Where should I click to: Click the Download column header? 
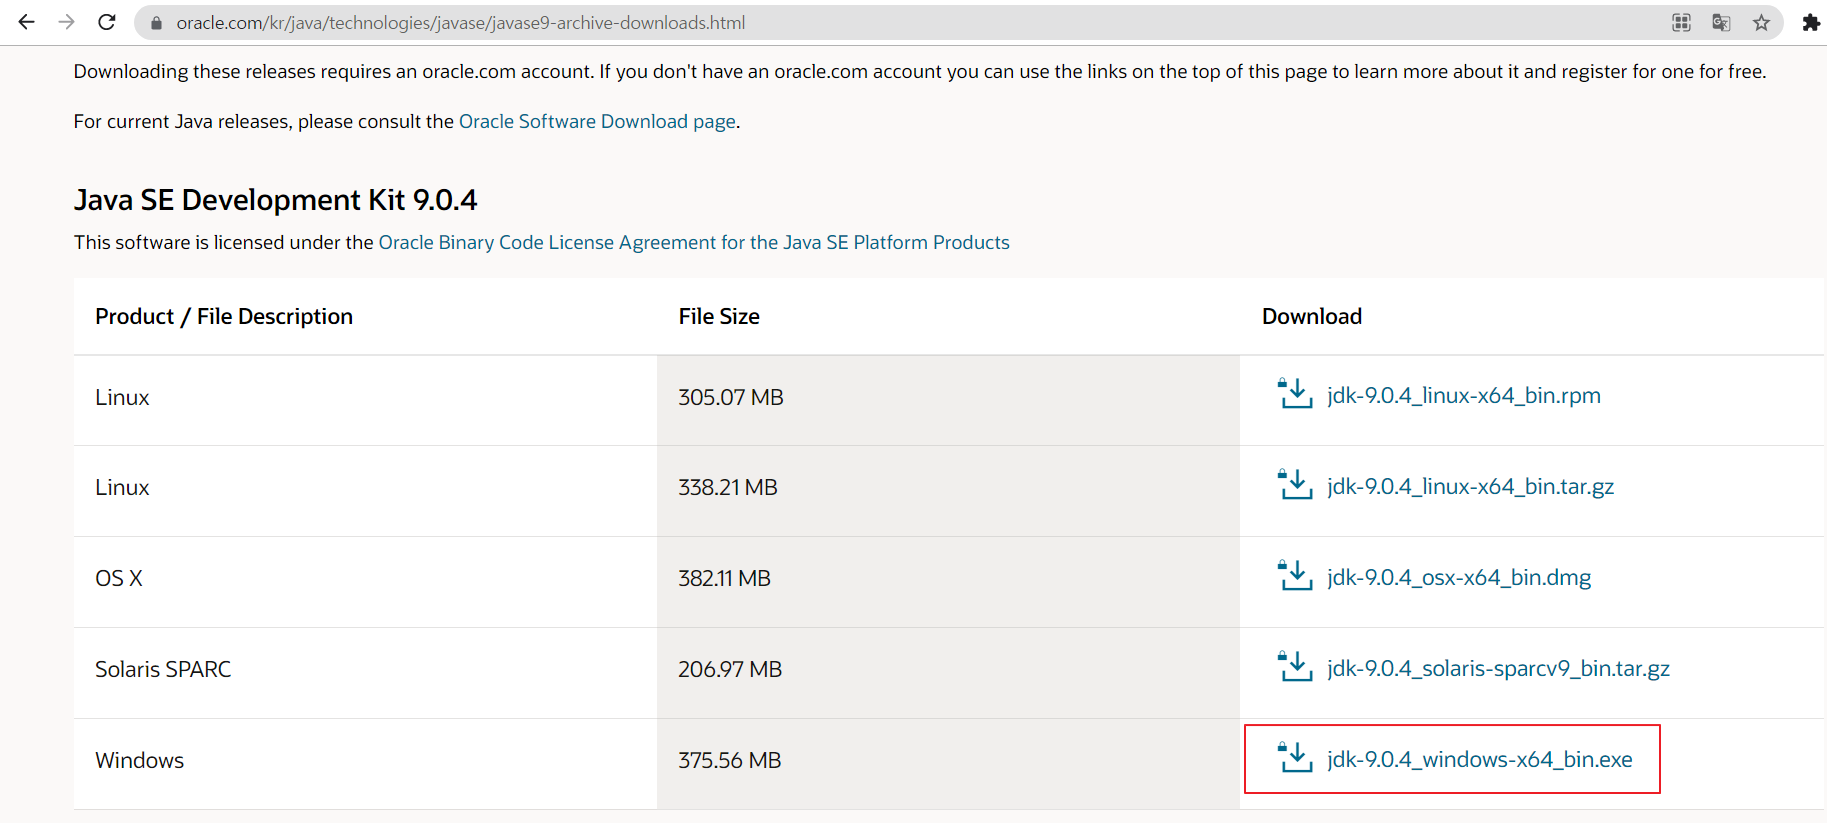pos(1312,316)
